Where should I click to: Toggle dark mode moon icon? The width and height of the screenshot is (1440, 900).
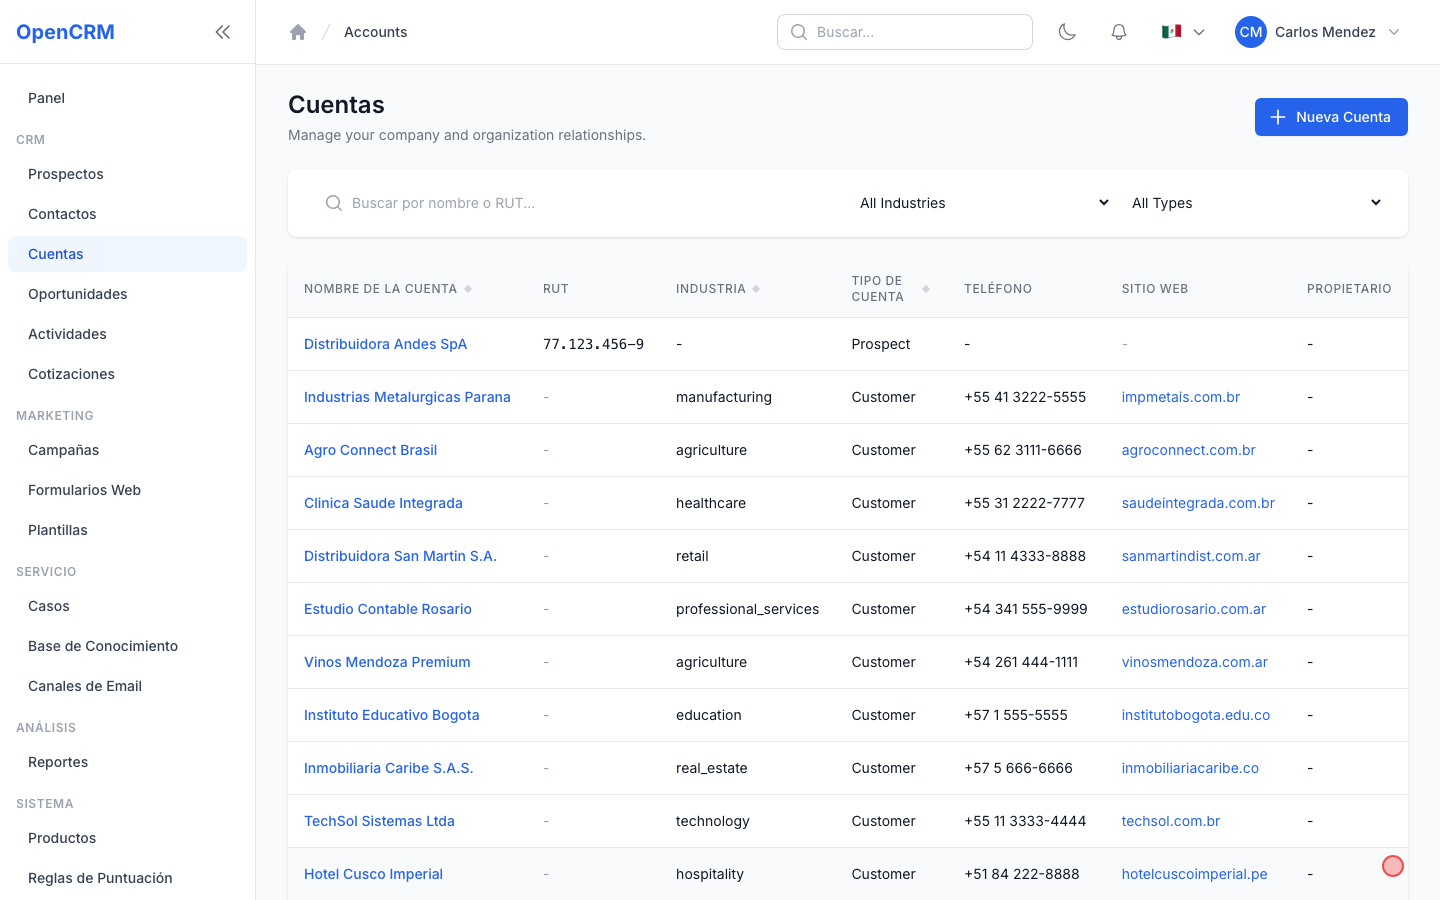pos(1067,32)
